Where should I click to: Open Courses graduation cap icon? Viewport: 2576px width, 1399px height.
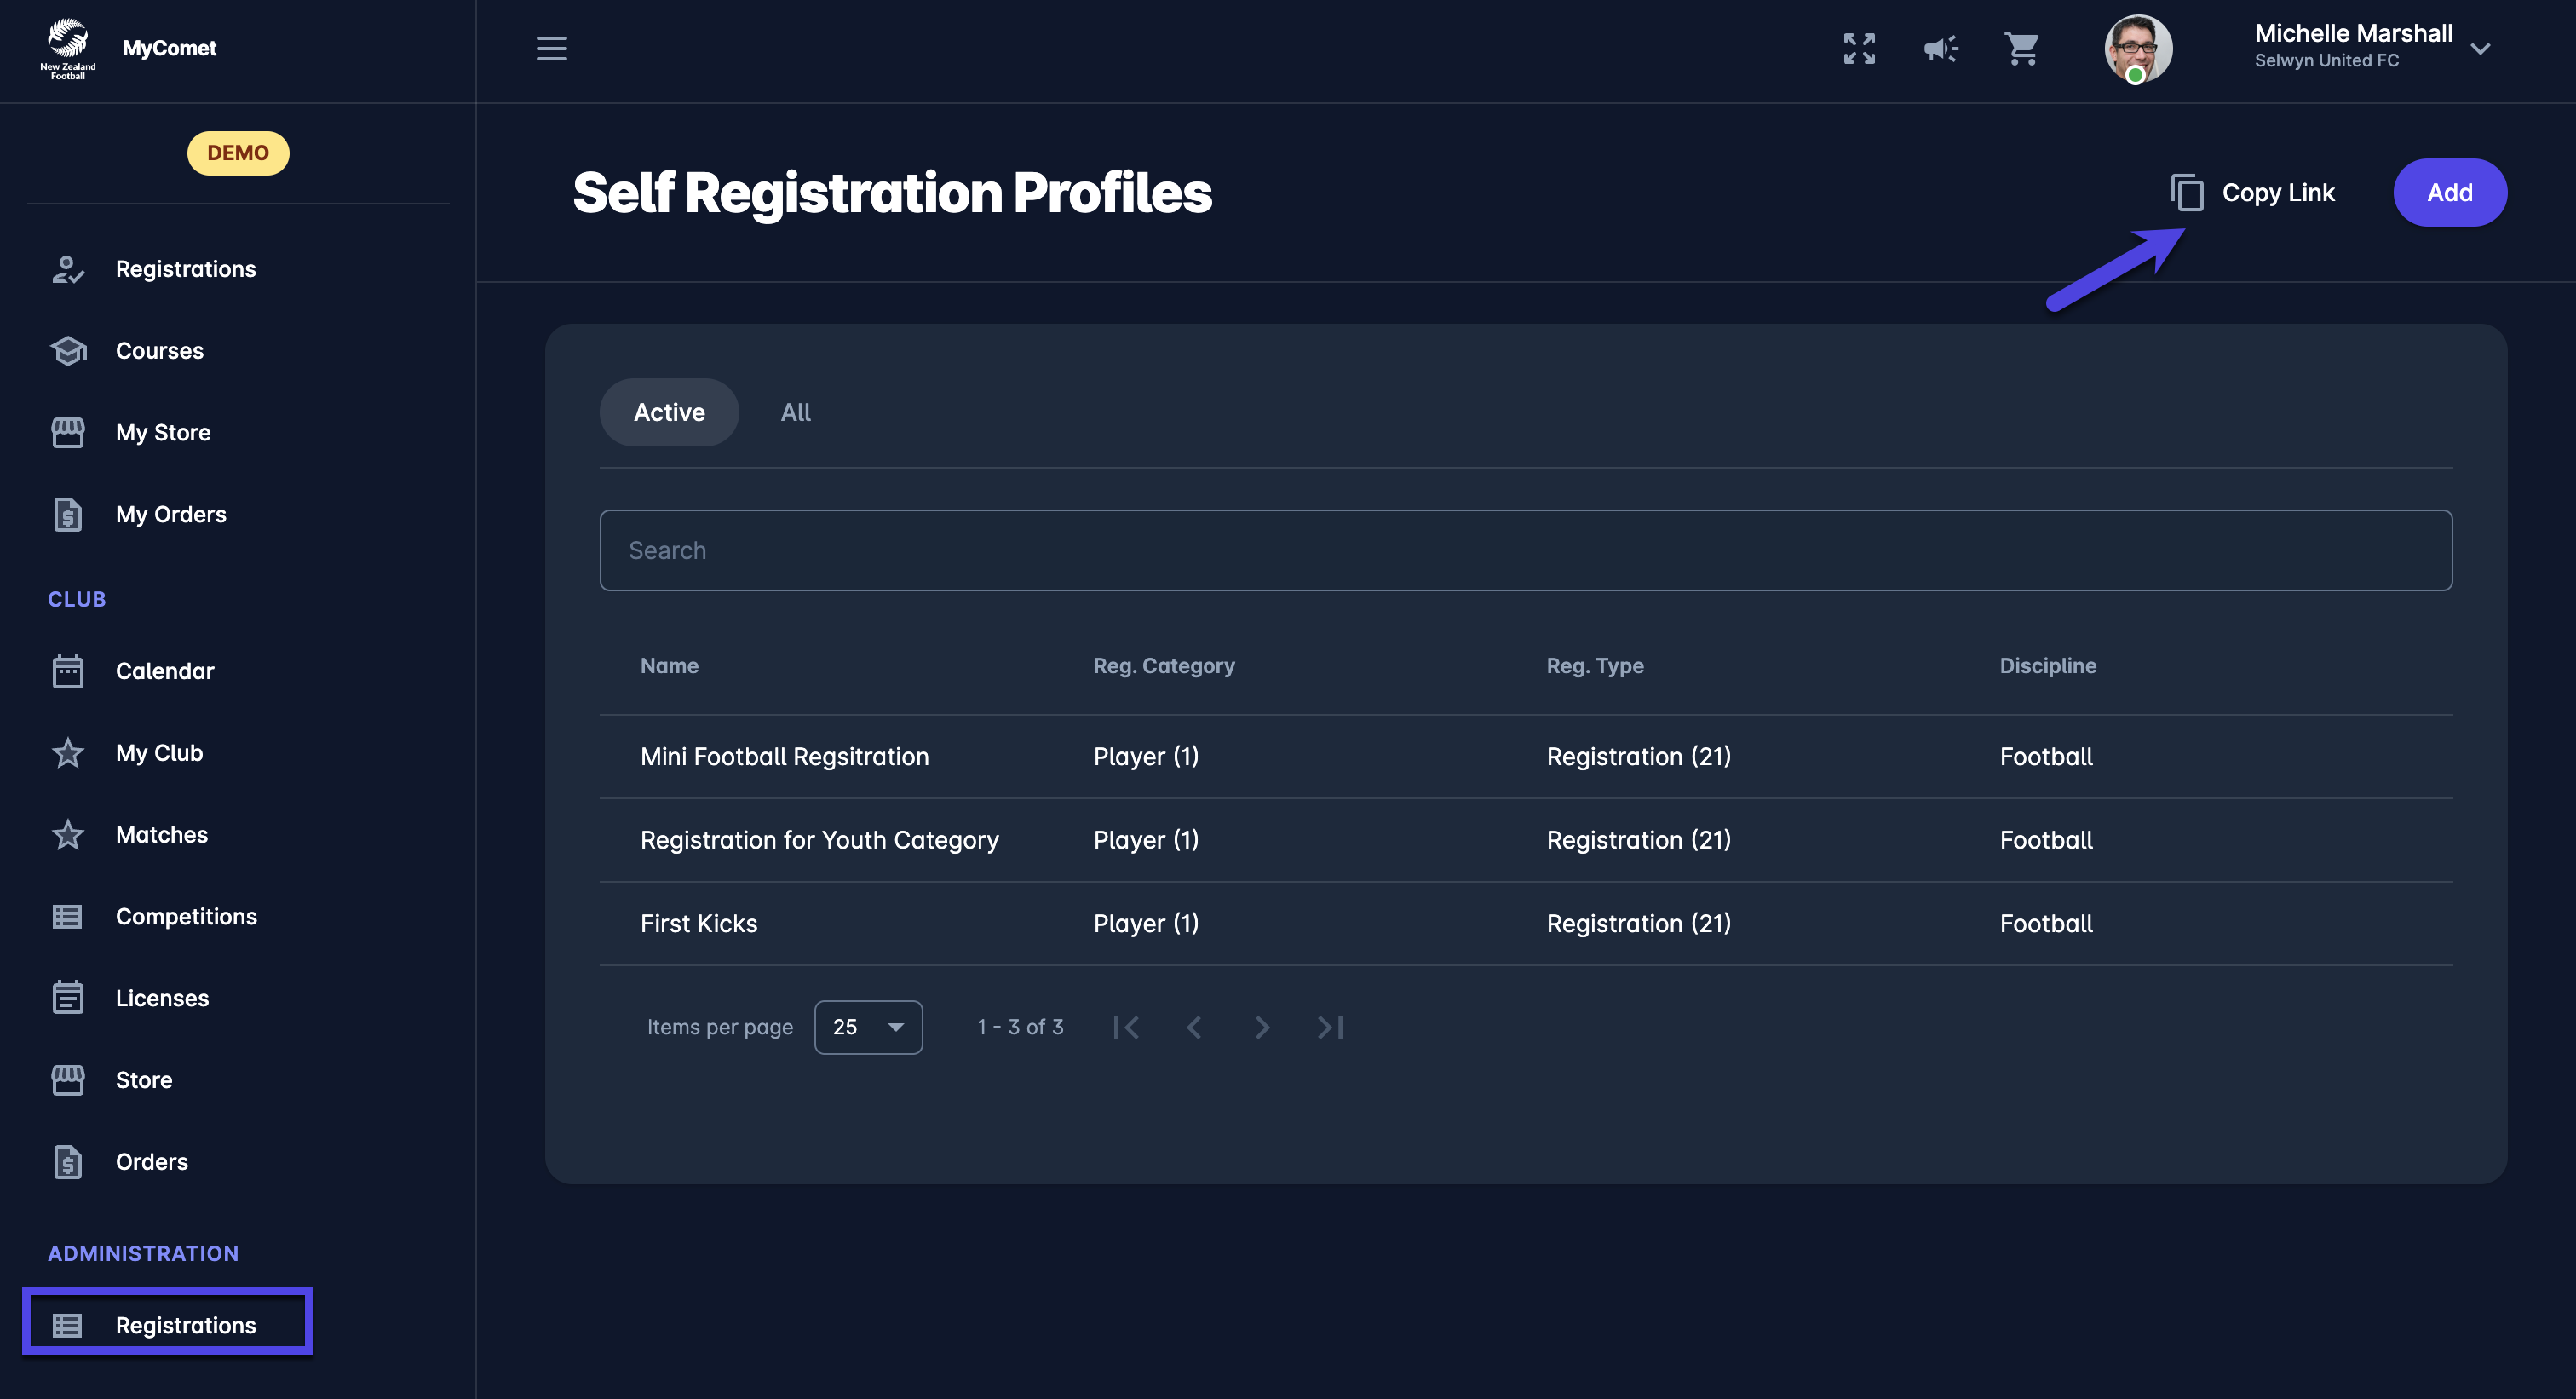click(x=68, y=351)
